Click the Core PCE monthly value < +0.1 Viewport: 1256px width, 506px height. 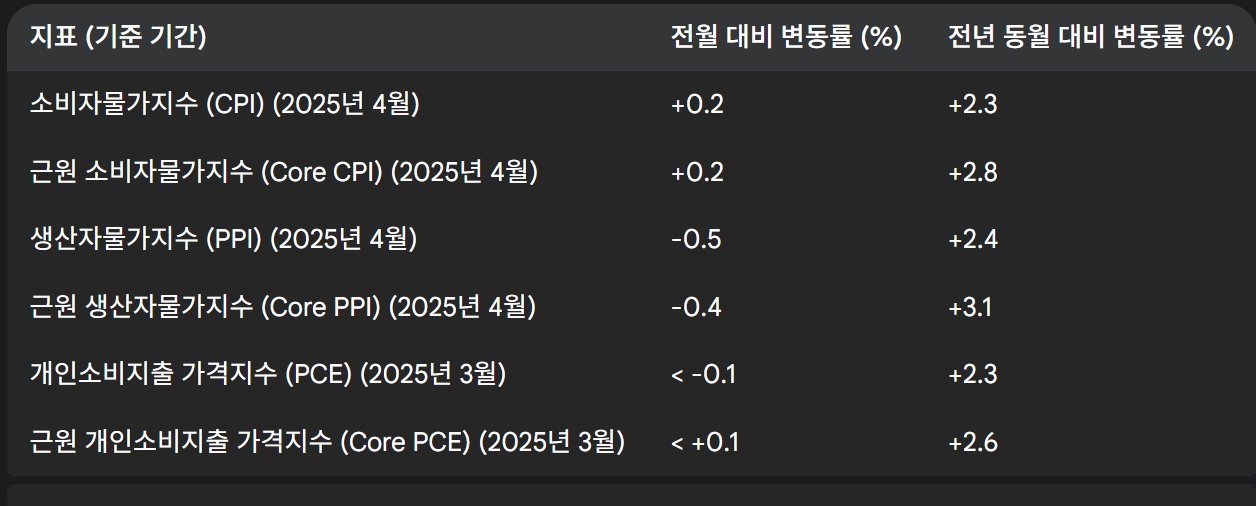pyautogui.click(x=705, y=442)
